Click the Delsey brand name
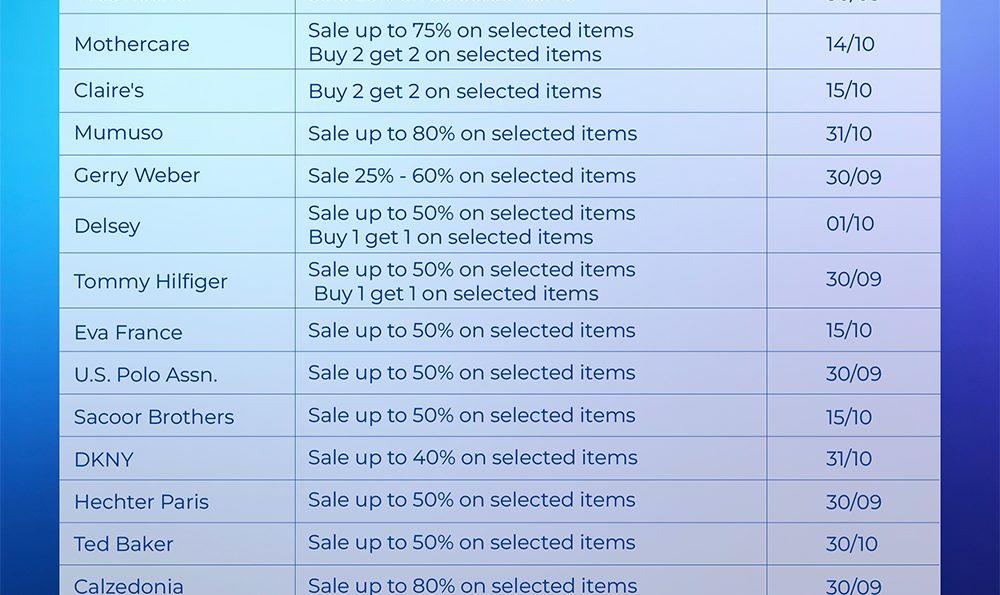Image resolution: width=1000 pixels, height=595 pixels. pyautogui.click(x=107, y=226)
